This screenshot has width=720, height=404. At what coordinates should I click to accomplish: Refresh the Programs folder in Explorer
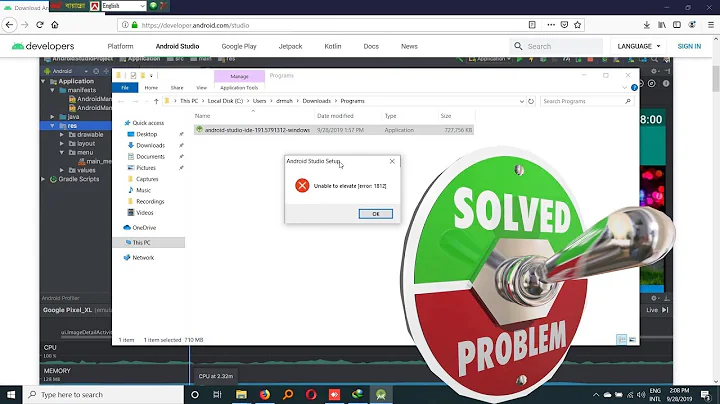click(531, 101)
